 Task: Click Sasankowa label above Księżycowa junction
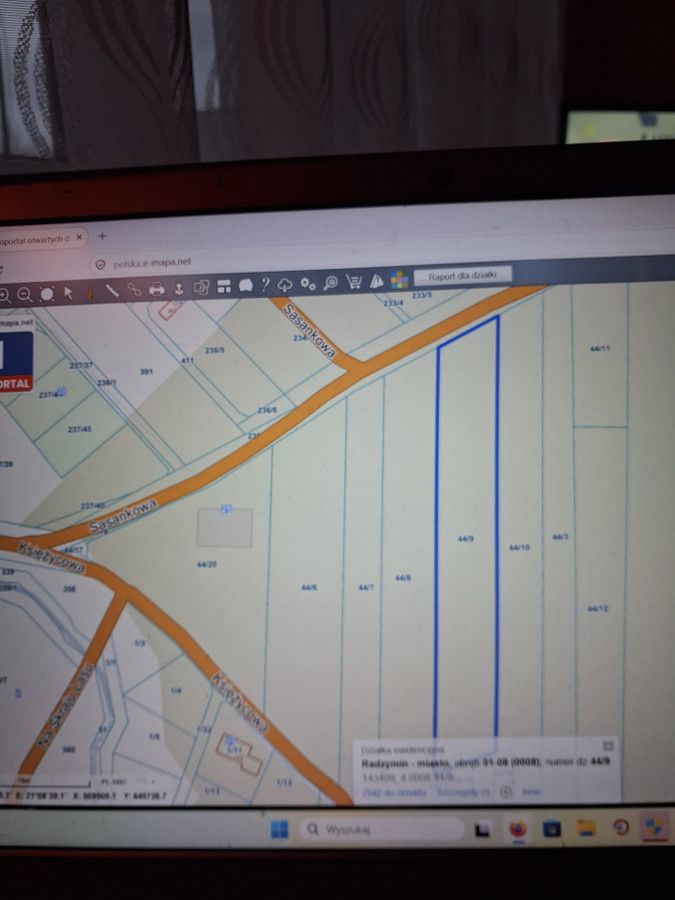123,516
